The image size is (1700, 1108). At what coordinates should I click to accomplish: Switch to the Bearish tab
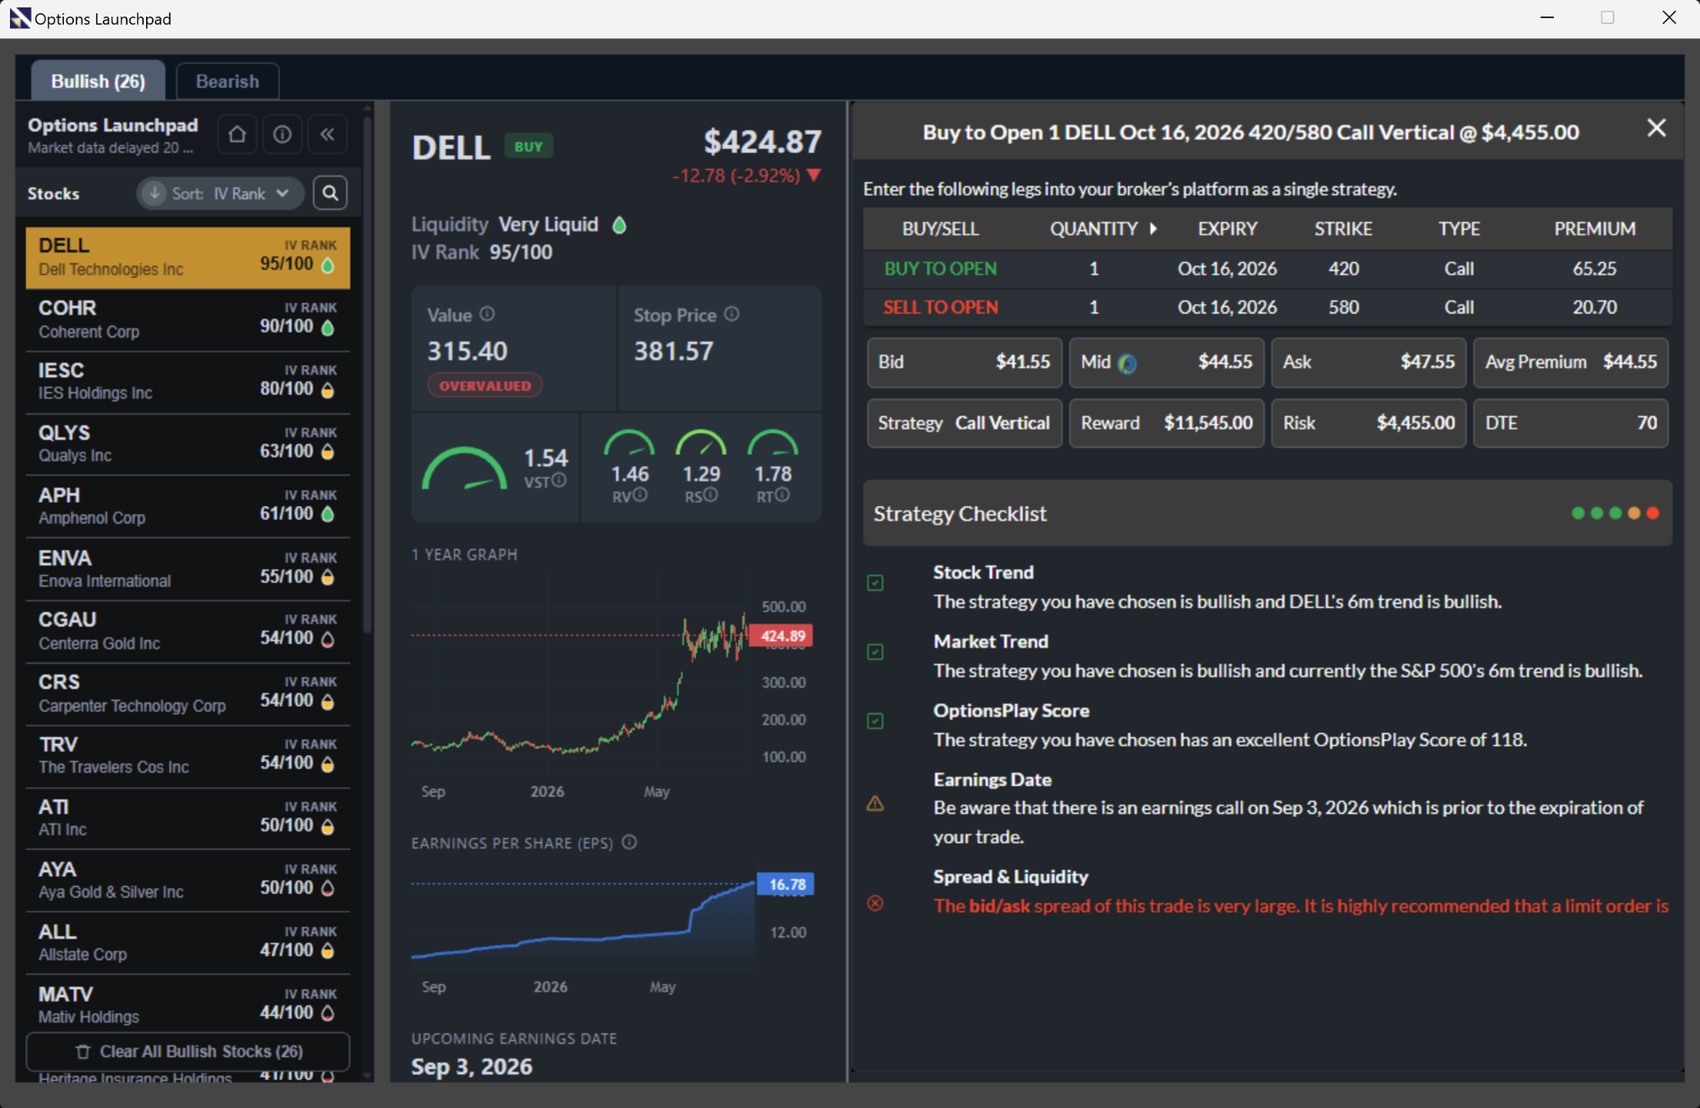pos(227,81)
